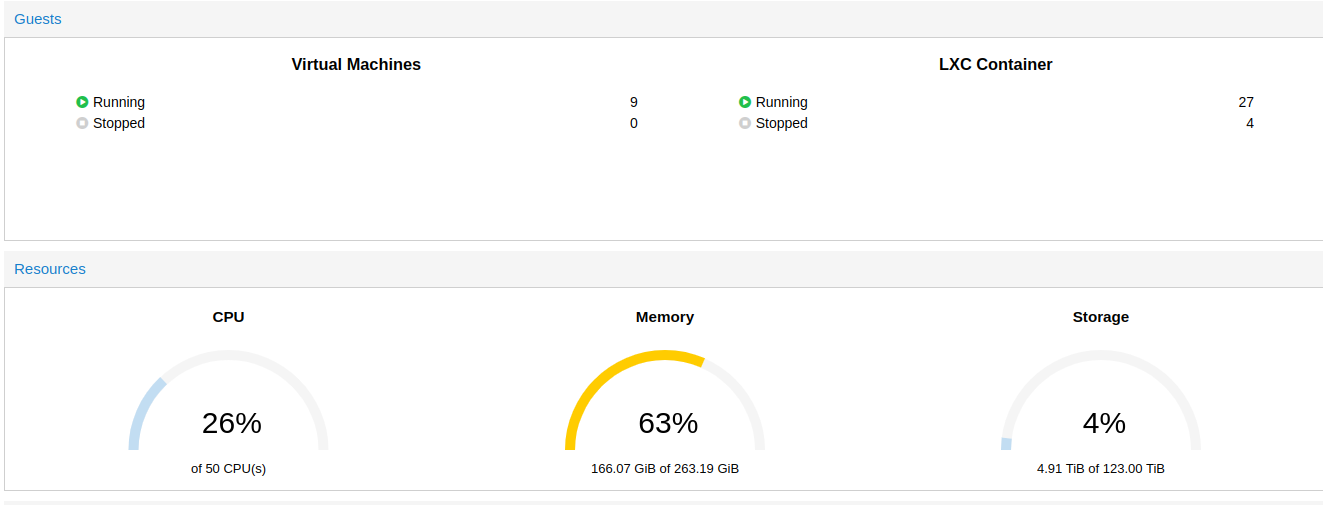The height and width of the screenshot is (505, 1323).
Task: Click the 26% CPU percentage value
Action: click(x=232, y=423)
